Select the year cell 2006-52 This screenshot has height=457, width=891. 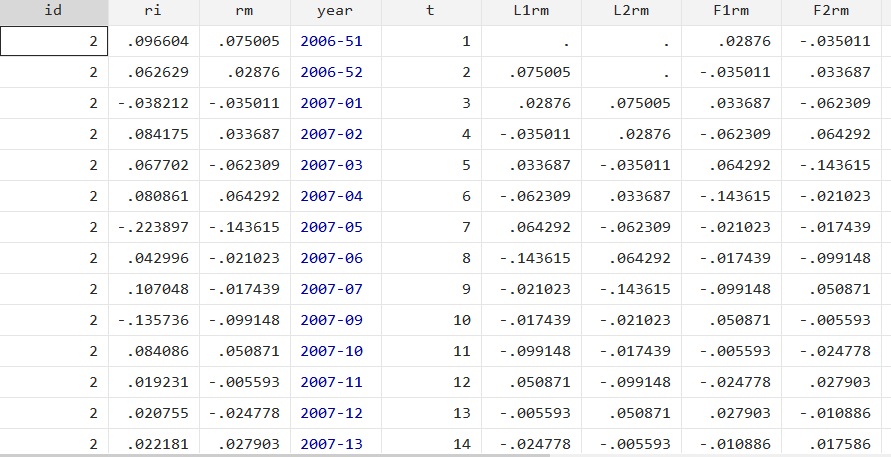point(335,72)
